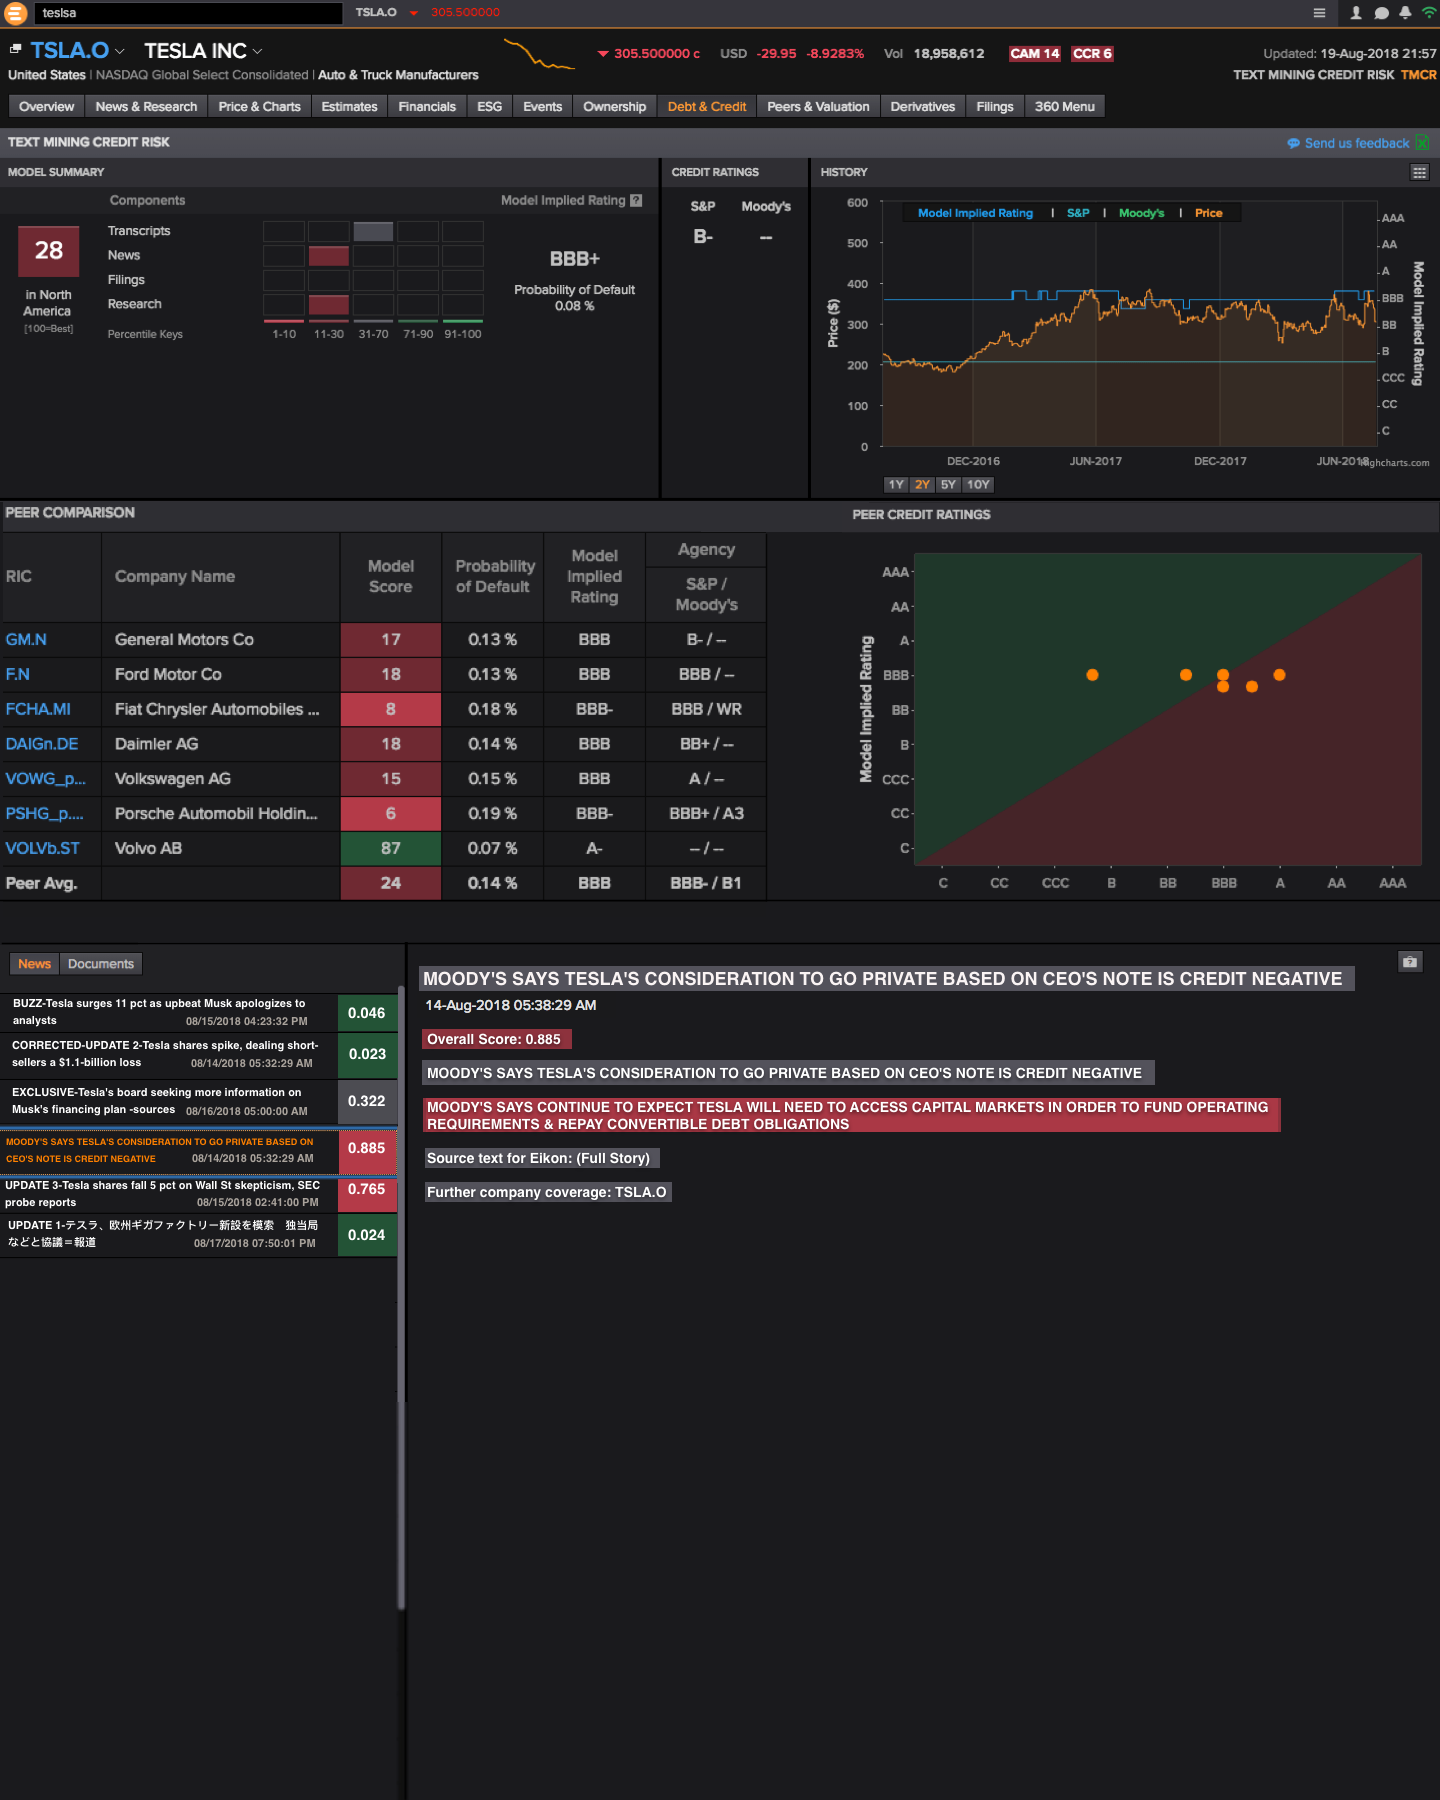The width and height of the screenshot is (1440, 1800).
Task: Open the F.N peer link
Action: (17, 675)
